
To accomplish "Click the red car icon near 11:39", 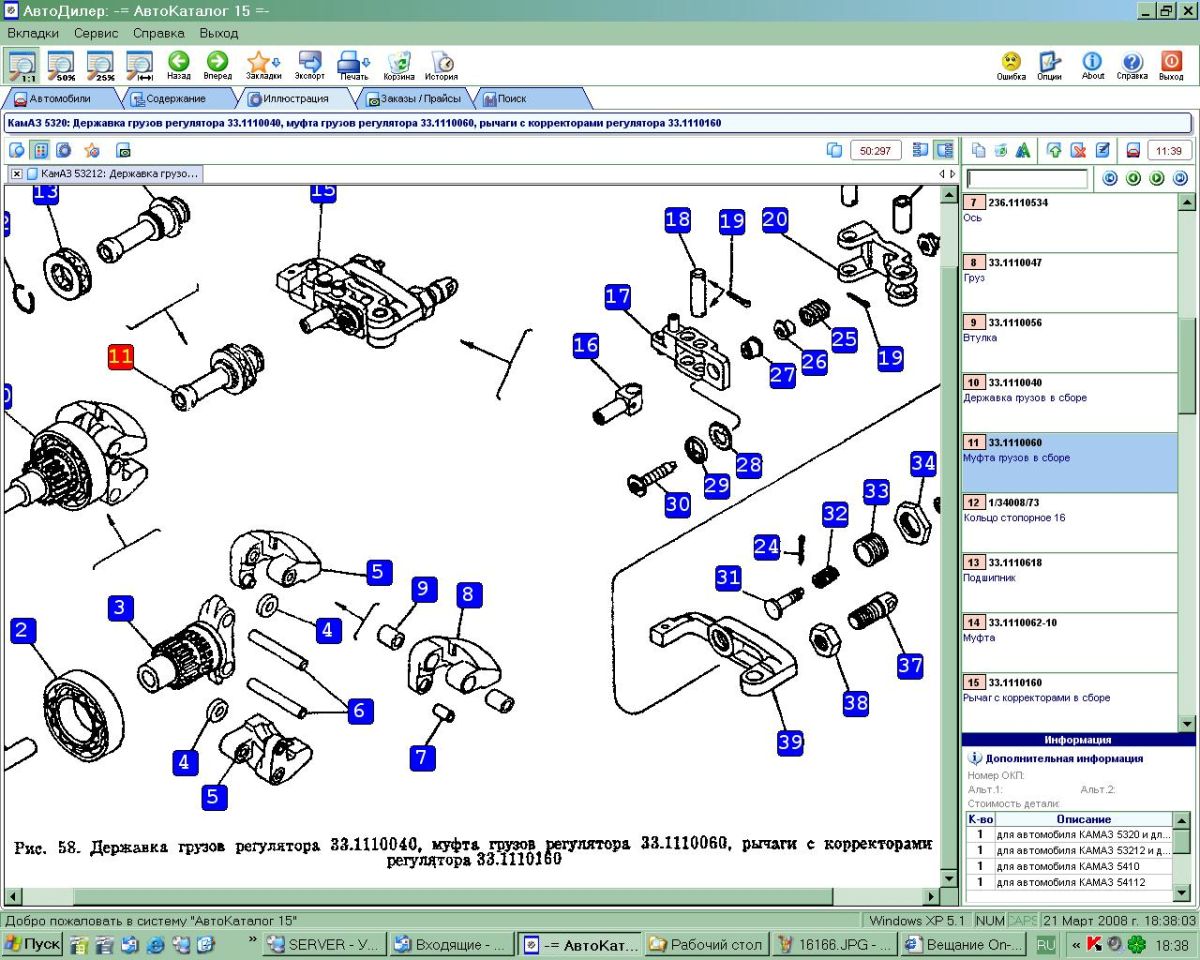I will click(1133, 150).
